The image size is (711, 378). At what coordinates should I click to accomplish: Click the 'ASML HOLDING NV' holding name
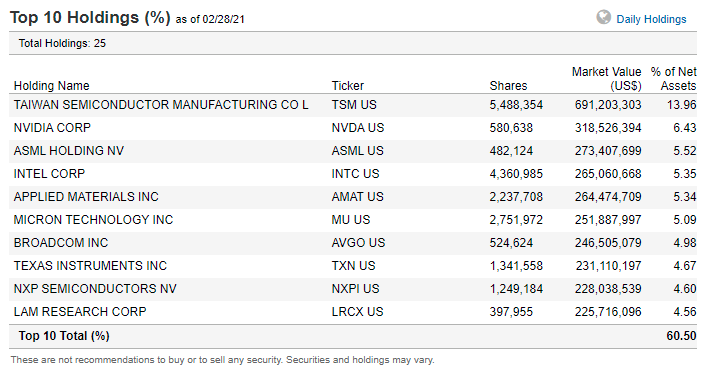click(x=68, y=151)
